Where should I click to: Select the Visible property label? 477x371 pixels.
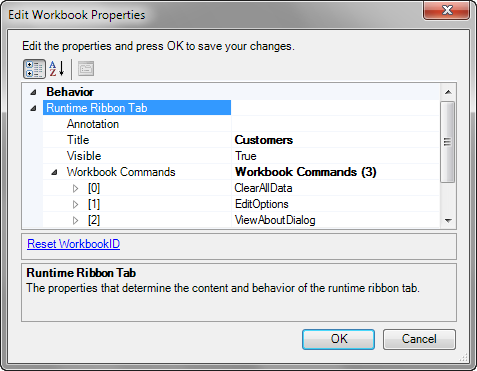(84, 156)
